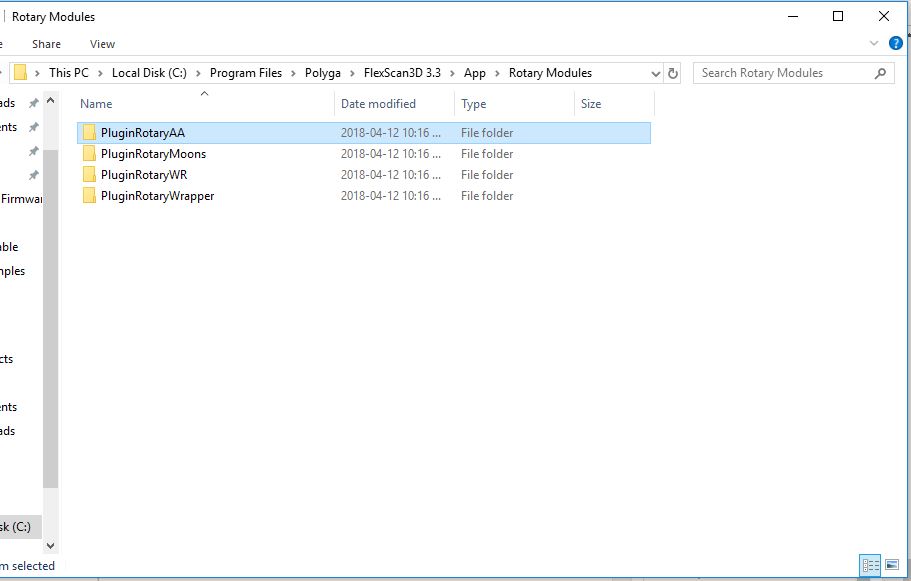Sort the list by Name column

[96, 104]
